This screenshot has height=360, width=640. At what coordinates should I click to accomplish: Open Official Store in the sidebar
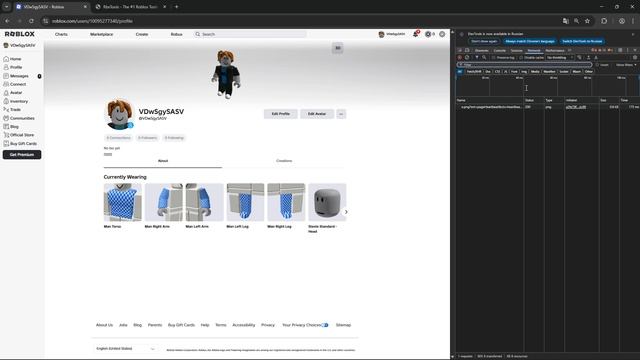(18, 135)
